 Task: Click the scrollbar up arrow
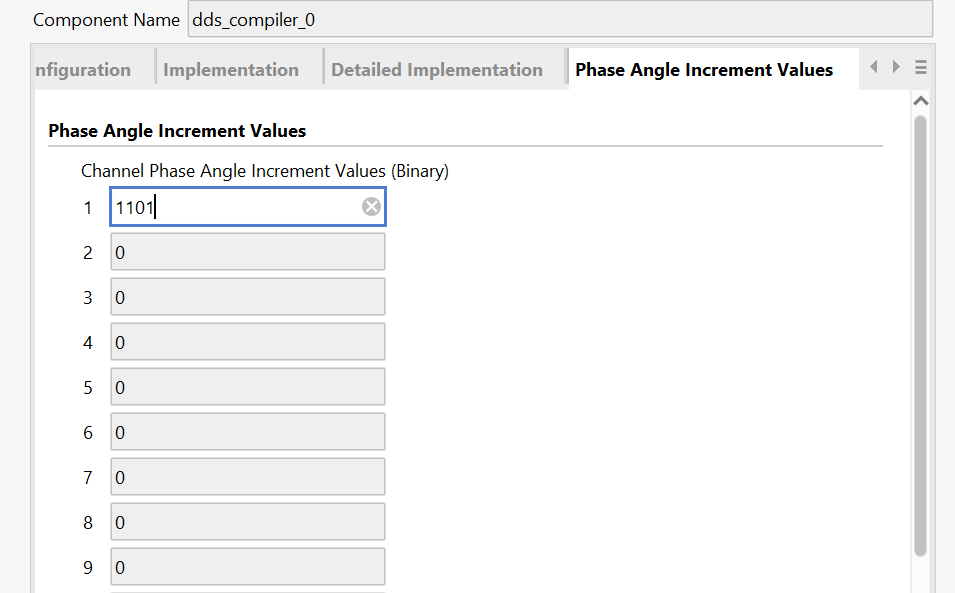click(921, 101)
